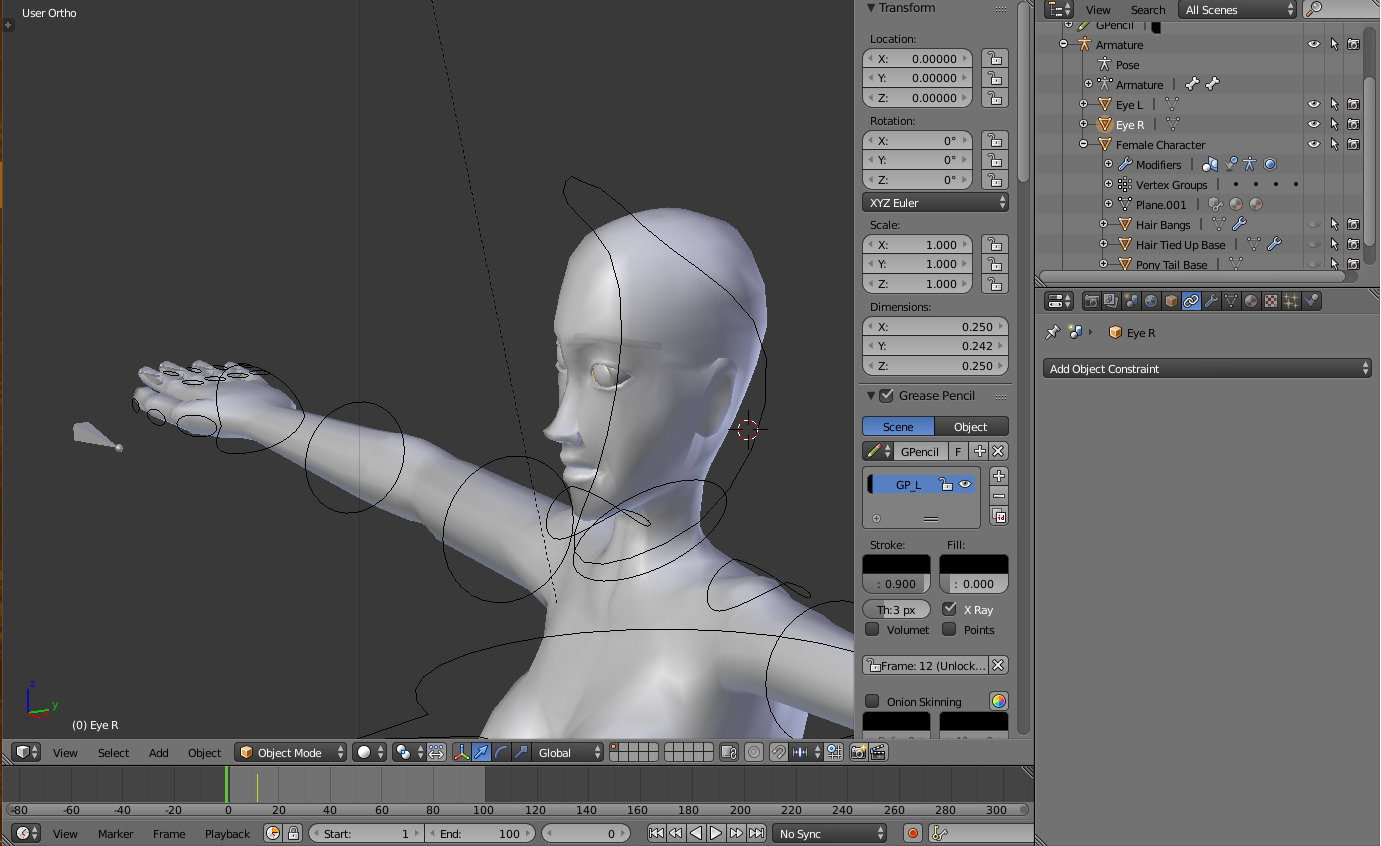
Task: Toggle automatic keyframe record button
Action: [912, 833]
